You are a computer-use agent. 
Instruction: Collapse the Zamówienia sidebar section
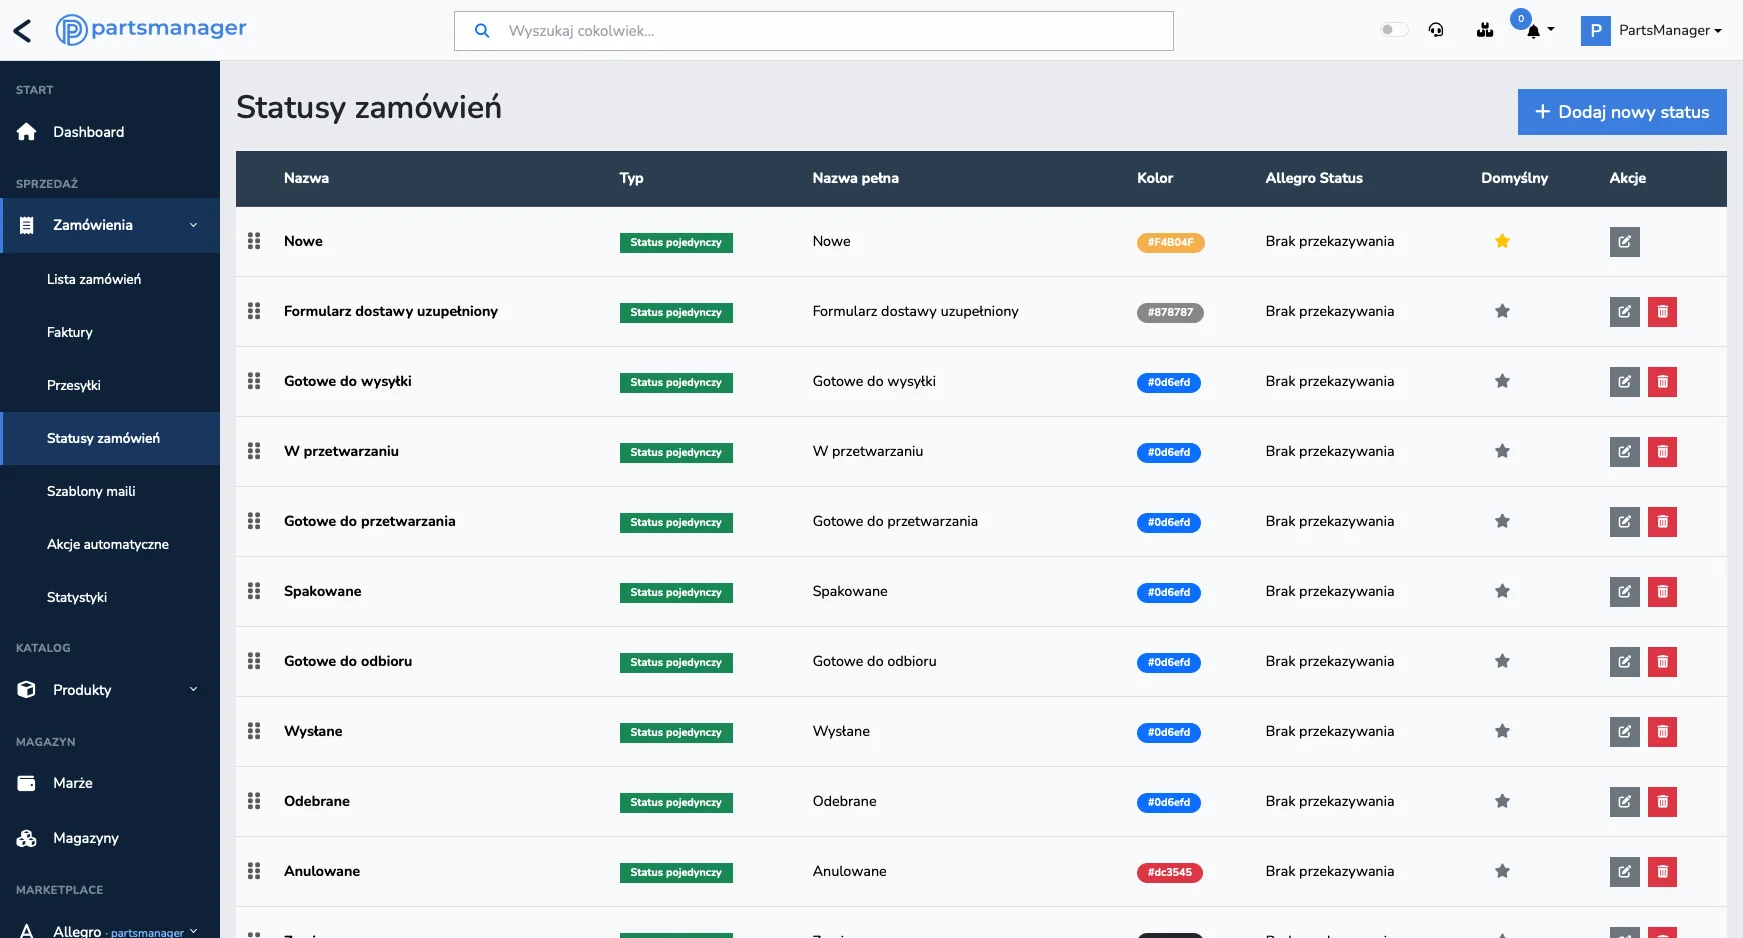coord(110,225)
